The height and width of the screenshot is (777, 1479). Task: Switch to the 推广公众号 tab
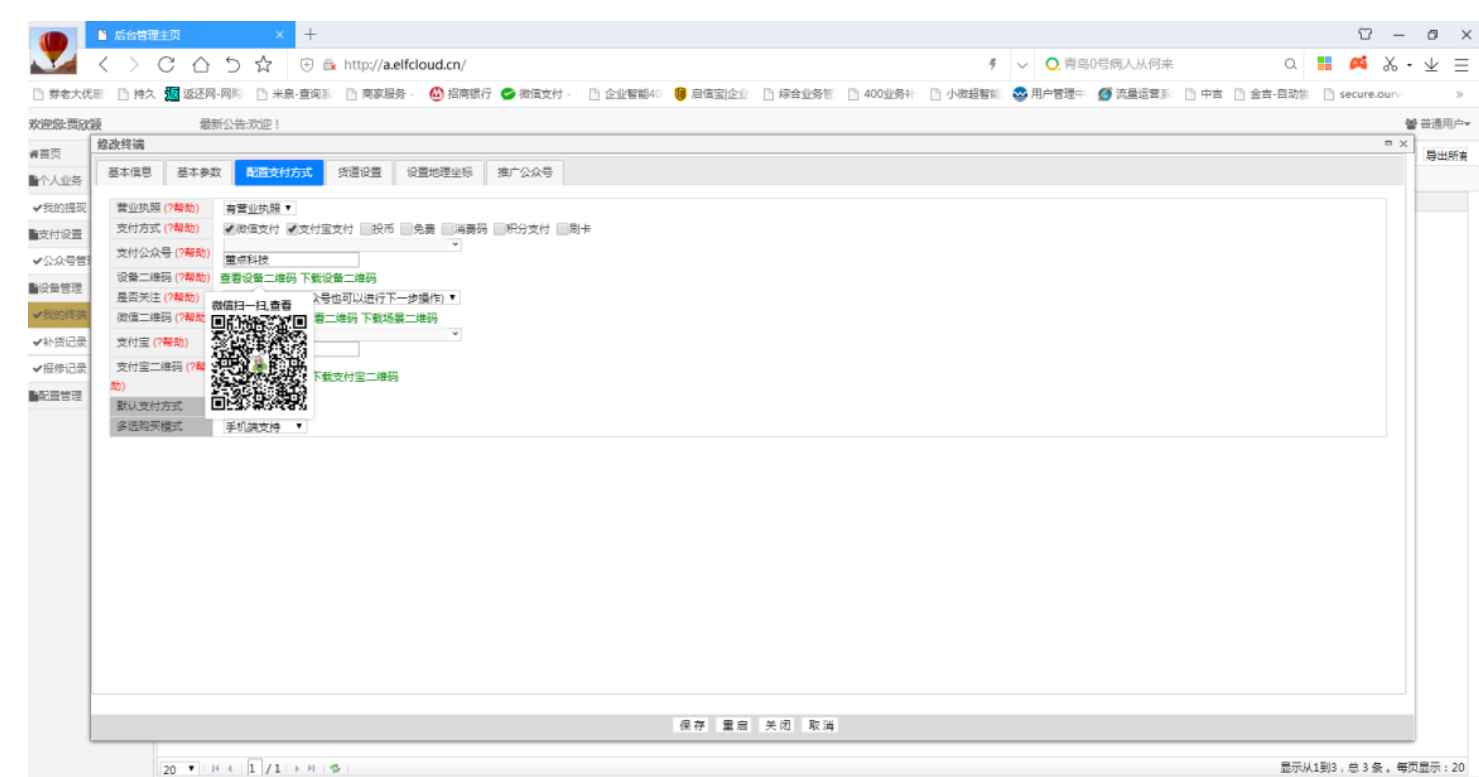point(525,172)
